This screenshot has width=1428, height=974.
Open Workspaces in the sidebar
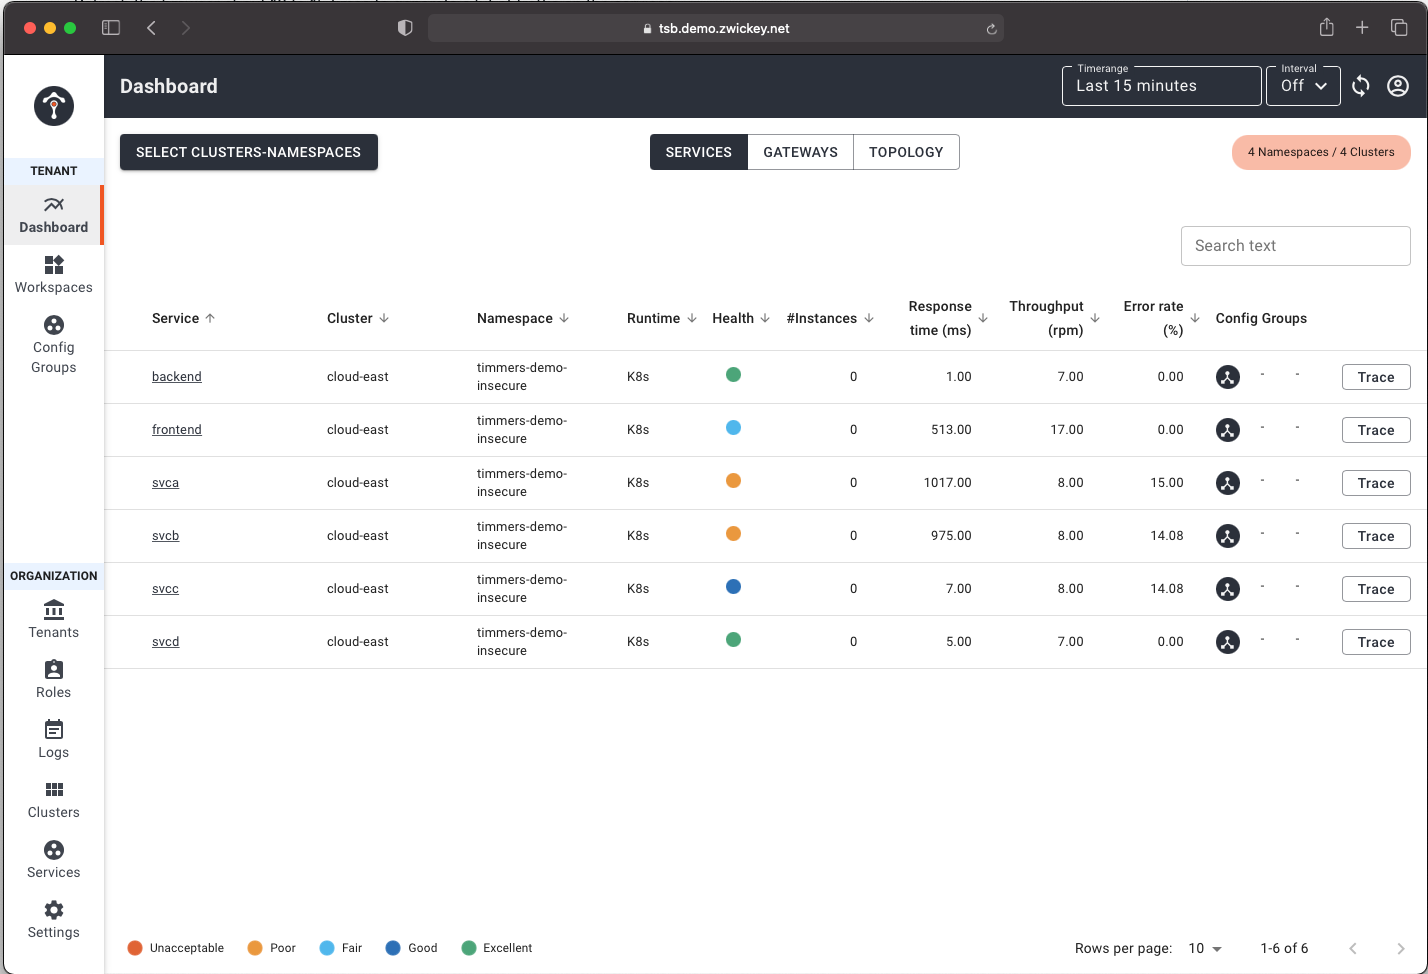point(53,275)
